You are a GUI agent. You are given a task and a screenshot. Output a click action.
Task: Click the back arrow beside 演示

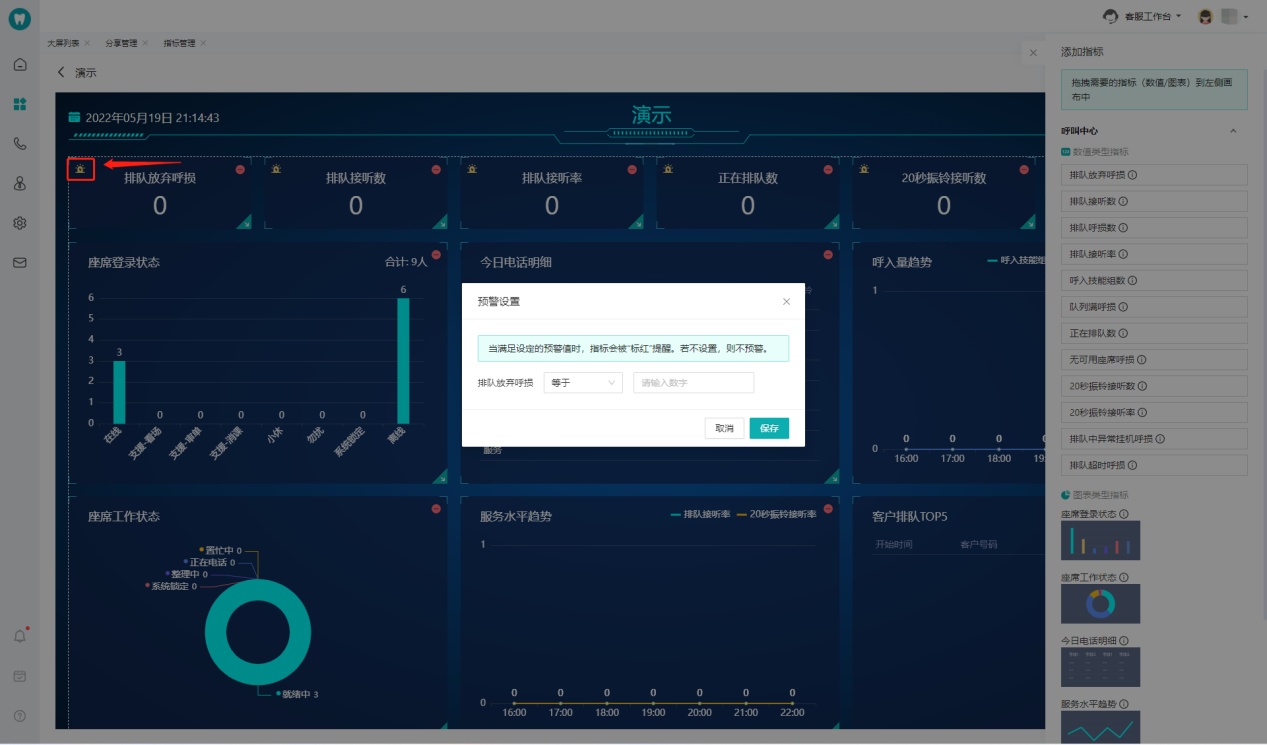coord(61,72)
